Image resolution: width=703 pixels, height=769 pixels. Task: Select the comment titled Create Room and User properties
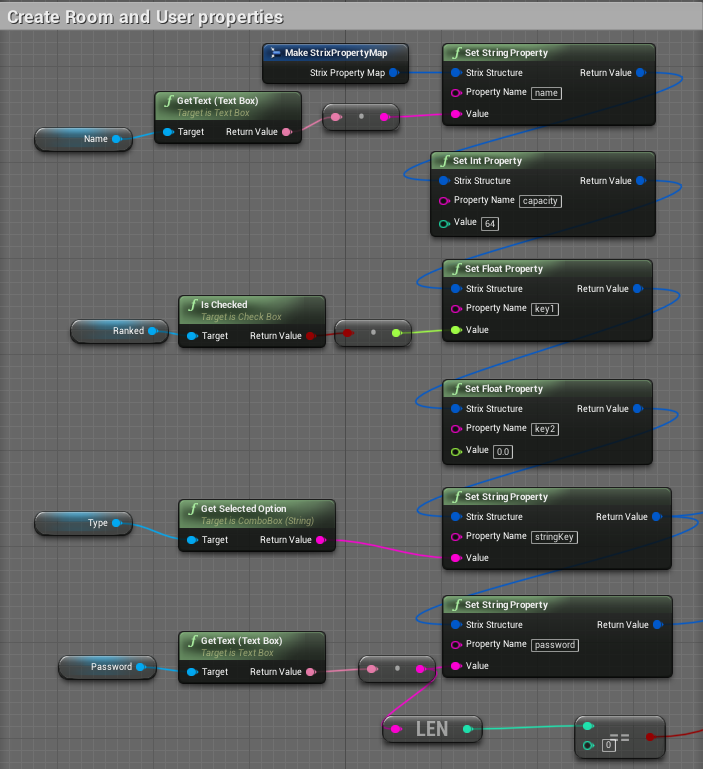click(x=351, y=17)
